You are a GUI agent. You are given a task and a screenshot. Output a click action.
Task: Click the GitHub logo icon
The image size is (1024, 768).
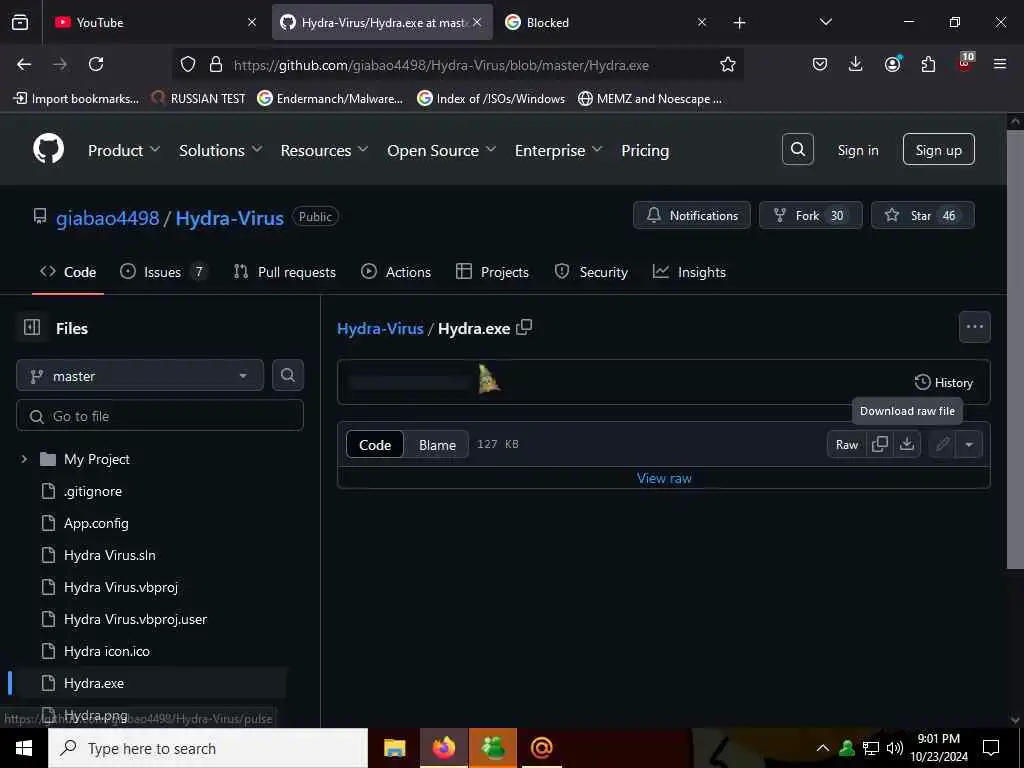(x=48, y=150)
